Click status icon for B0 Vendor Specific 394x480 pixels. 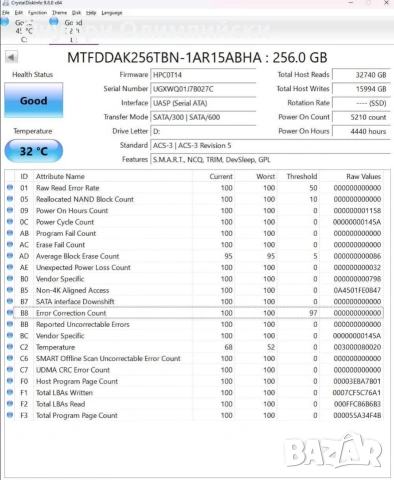pos(10,278)
